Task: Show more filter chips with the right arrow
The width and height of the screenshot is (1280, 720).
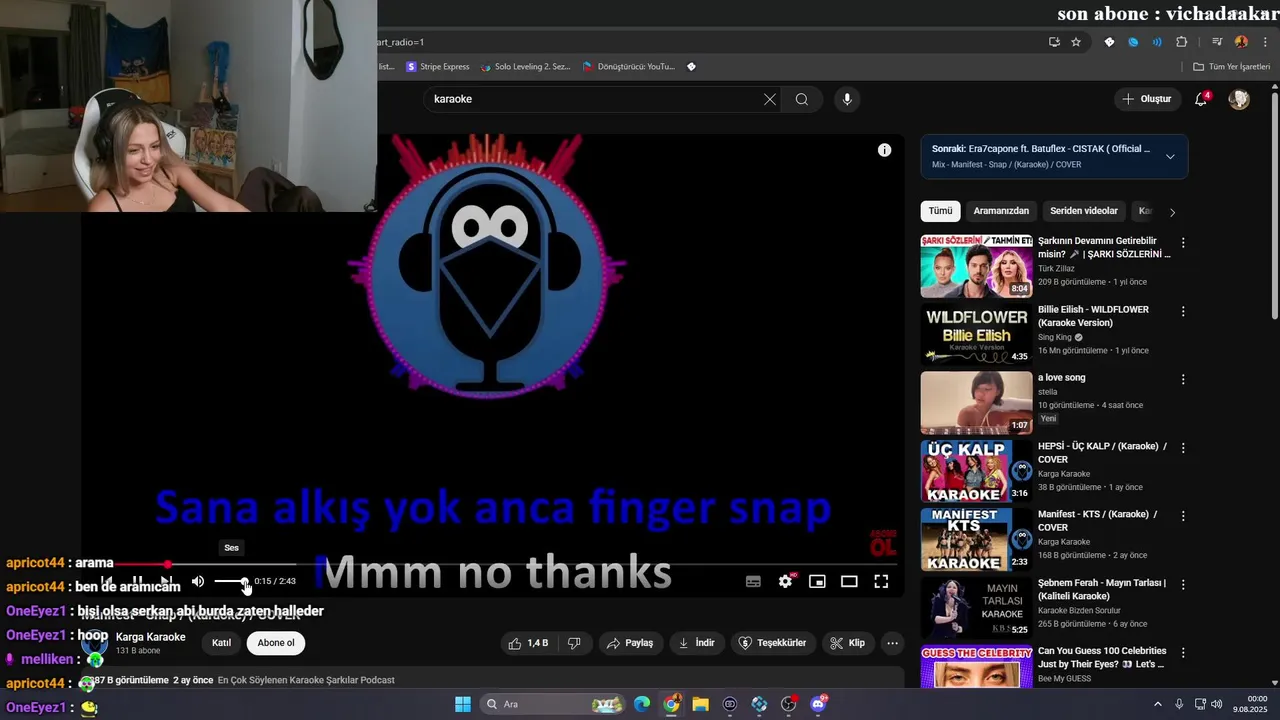Action: click(x=1172, y=212)
